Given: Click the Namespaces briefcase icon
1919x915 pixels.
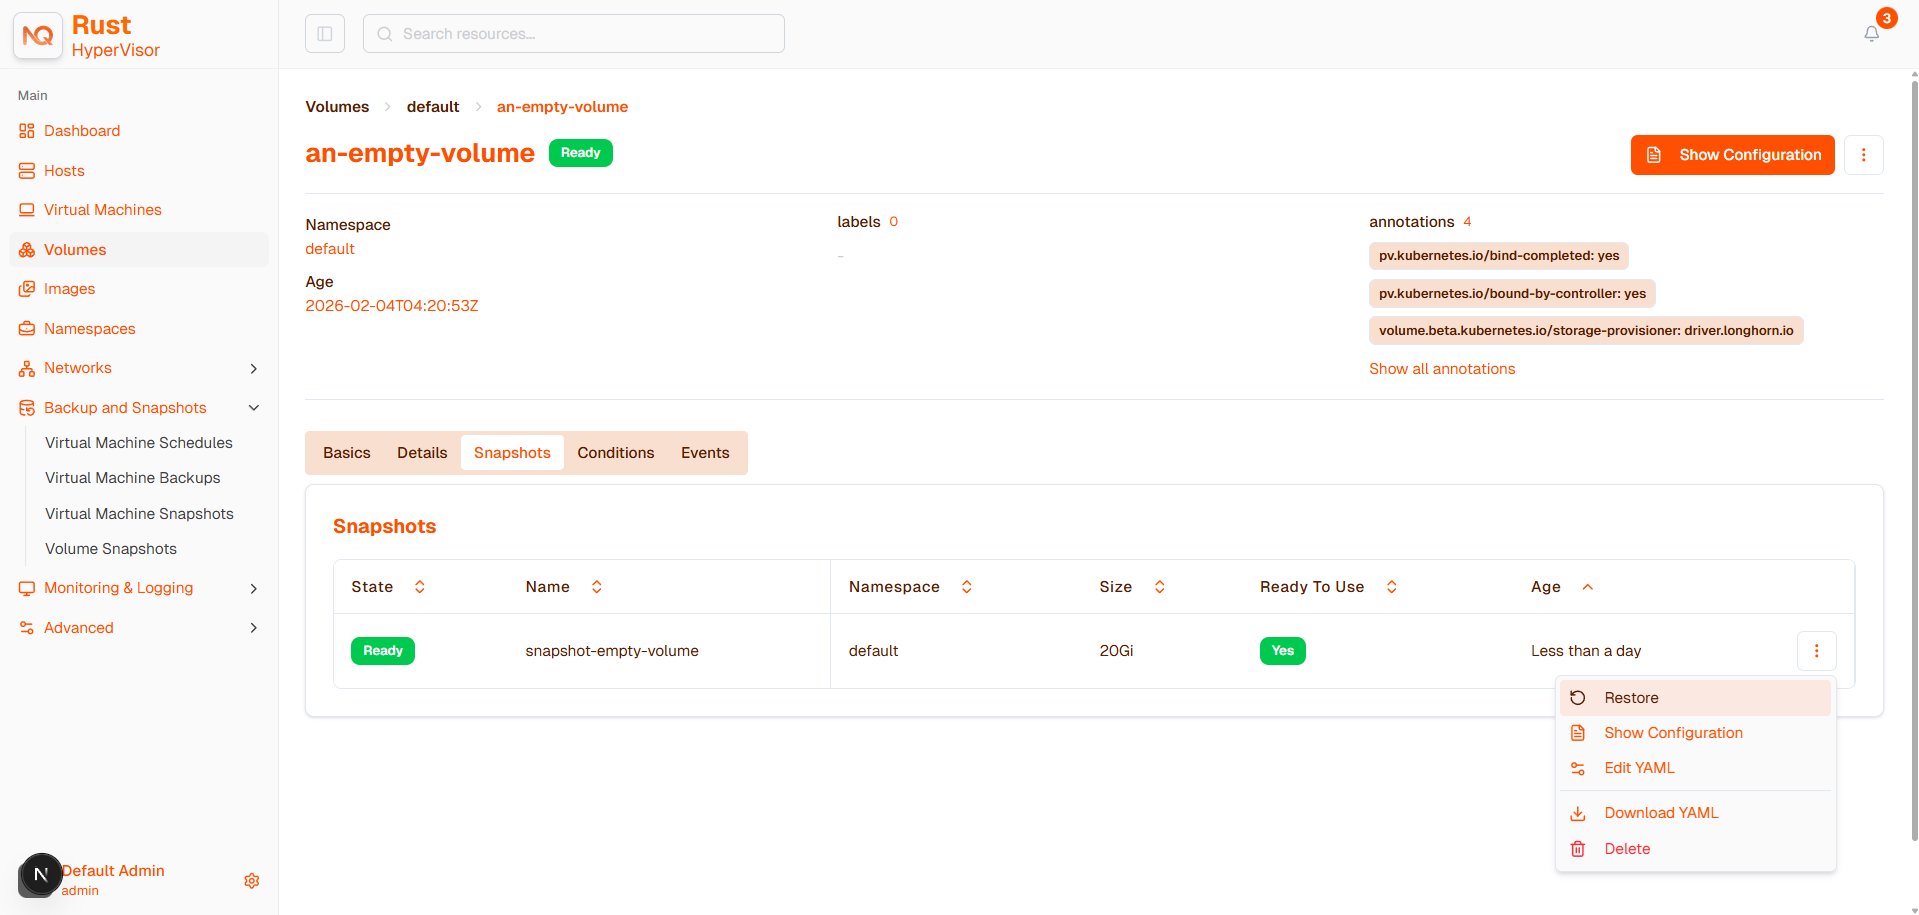Looking at the screenshot, I should click(x=27, y=329).
